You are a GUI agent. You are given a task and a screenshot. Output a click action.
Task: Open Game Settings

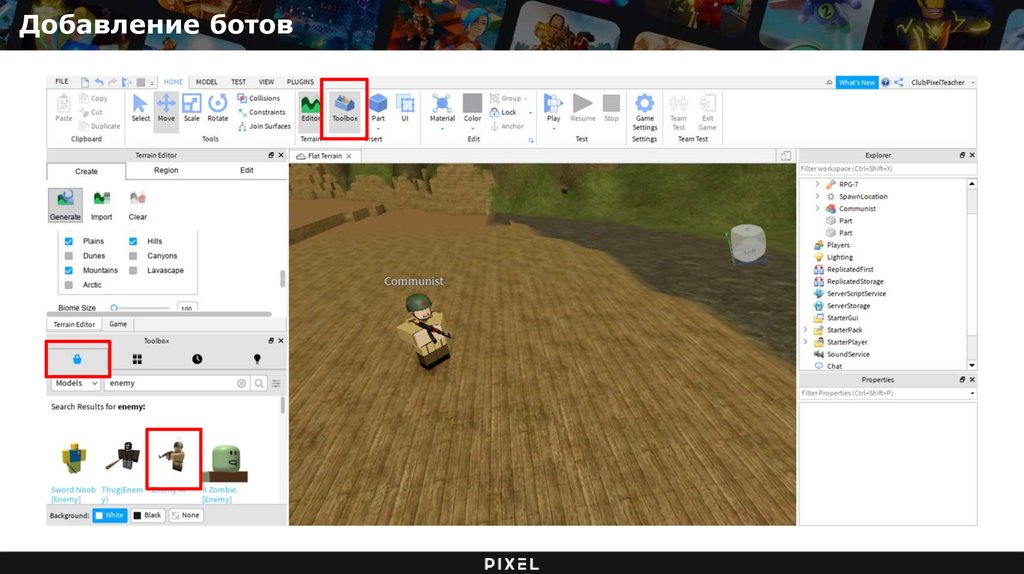pos(645,112)
